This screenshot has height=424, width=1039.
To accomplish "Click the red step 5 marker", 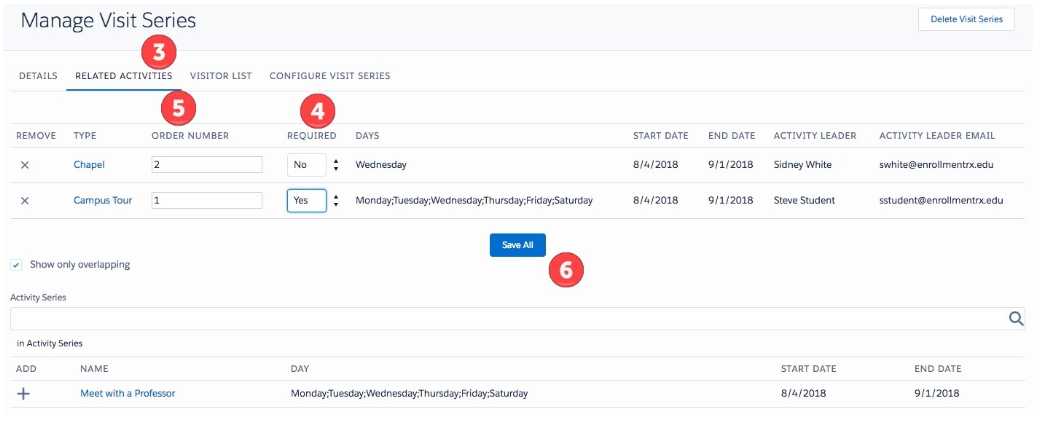I will pos(178,108).
